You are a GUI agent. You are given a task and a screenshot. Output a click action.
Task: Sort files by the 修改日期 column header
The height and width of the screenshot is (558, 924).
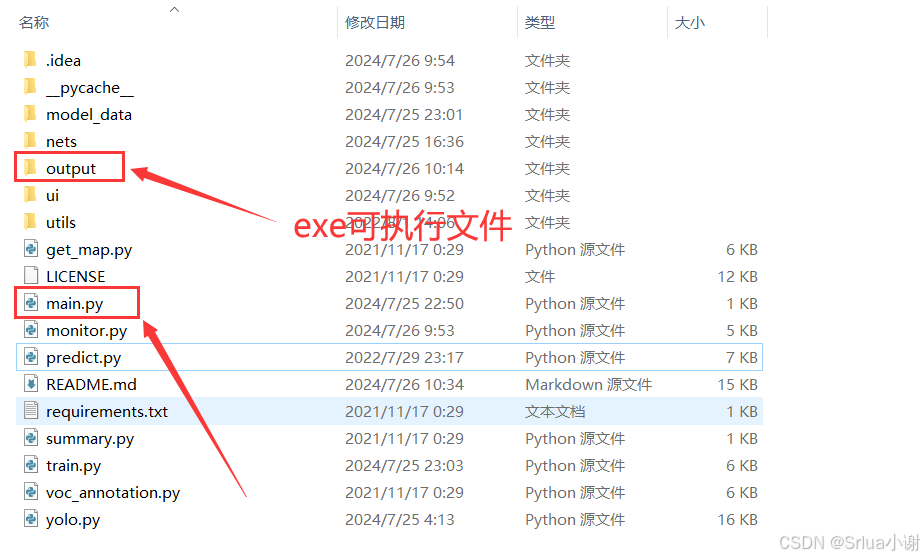[x=375, y=22]
